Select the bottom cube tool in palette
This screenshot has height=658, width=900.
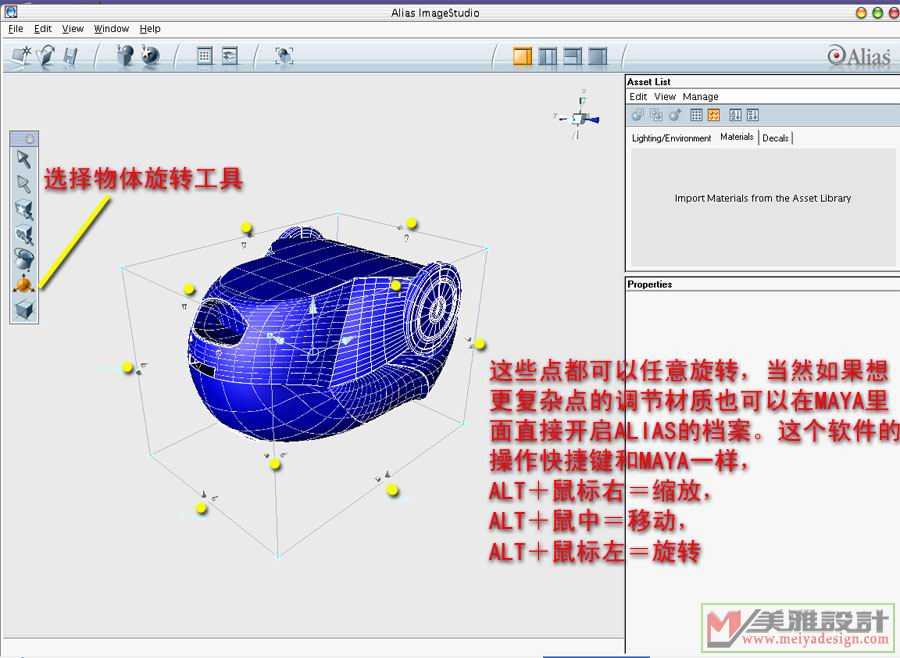point(24,310)
